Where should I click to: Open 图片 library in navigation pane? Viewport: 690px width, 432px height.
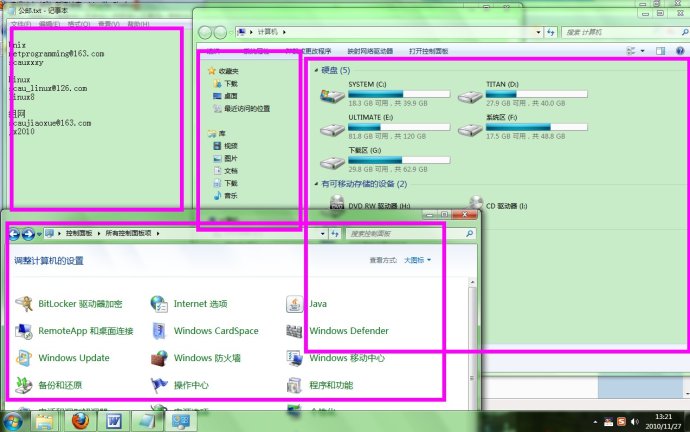[225, 158]
